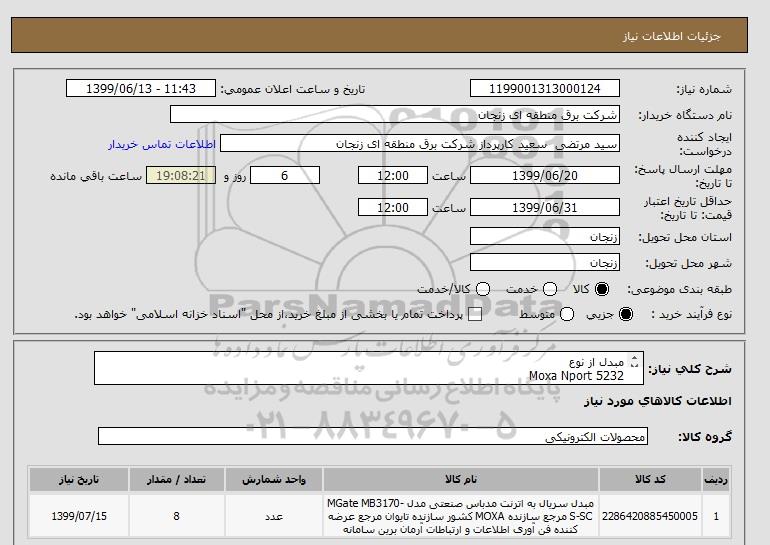Click the response deadline time field 12:00

point(393,175)
